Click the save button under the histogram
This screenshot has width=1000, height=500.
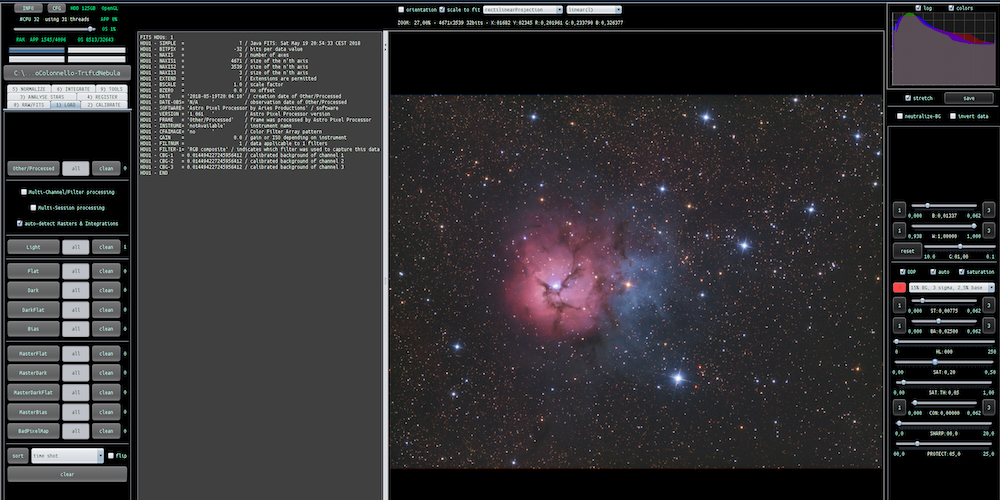tap(968, 98)
